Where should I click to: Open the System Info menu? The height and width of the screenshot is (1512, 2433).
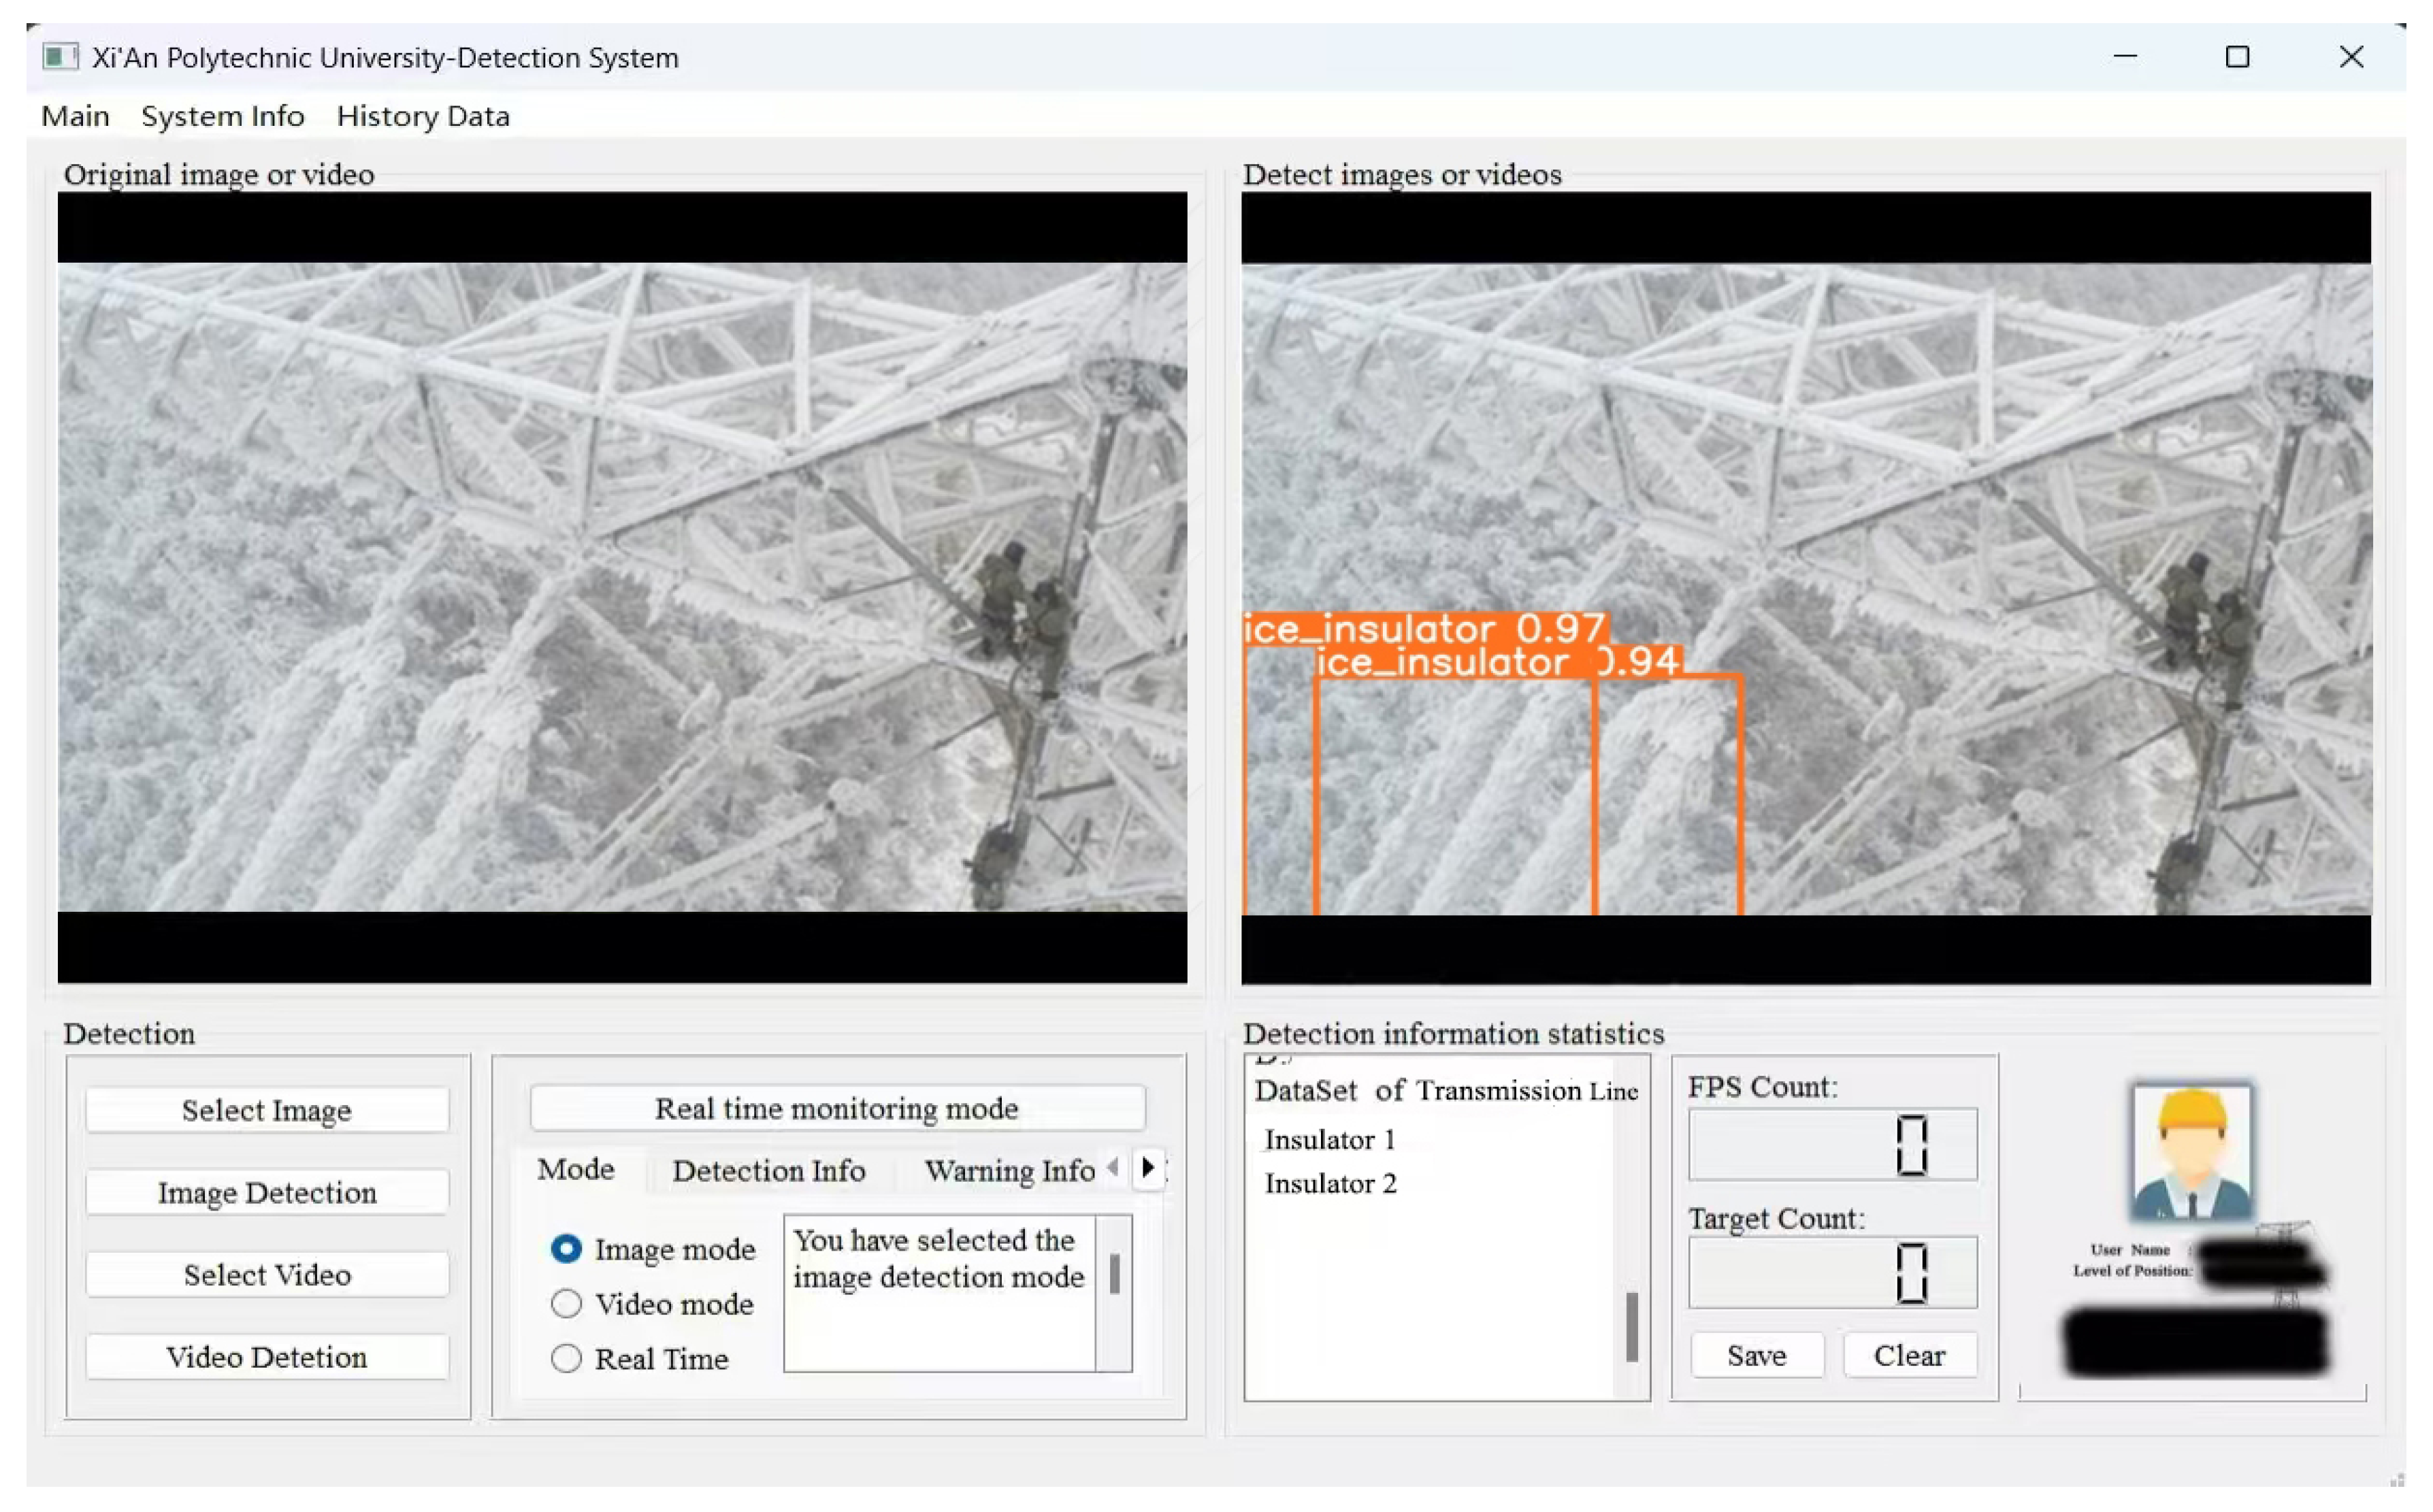click(x=222, y=116)
